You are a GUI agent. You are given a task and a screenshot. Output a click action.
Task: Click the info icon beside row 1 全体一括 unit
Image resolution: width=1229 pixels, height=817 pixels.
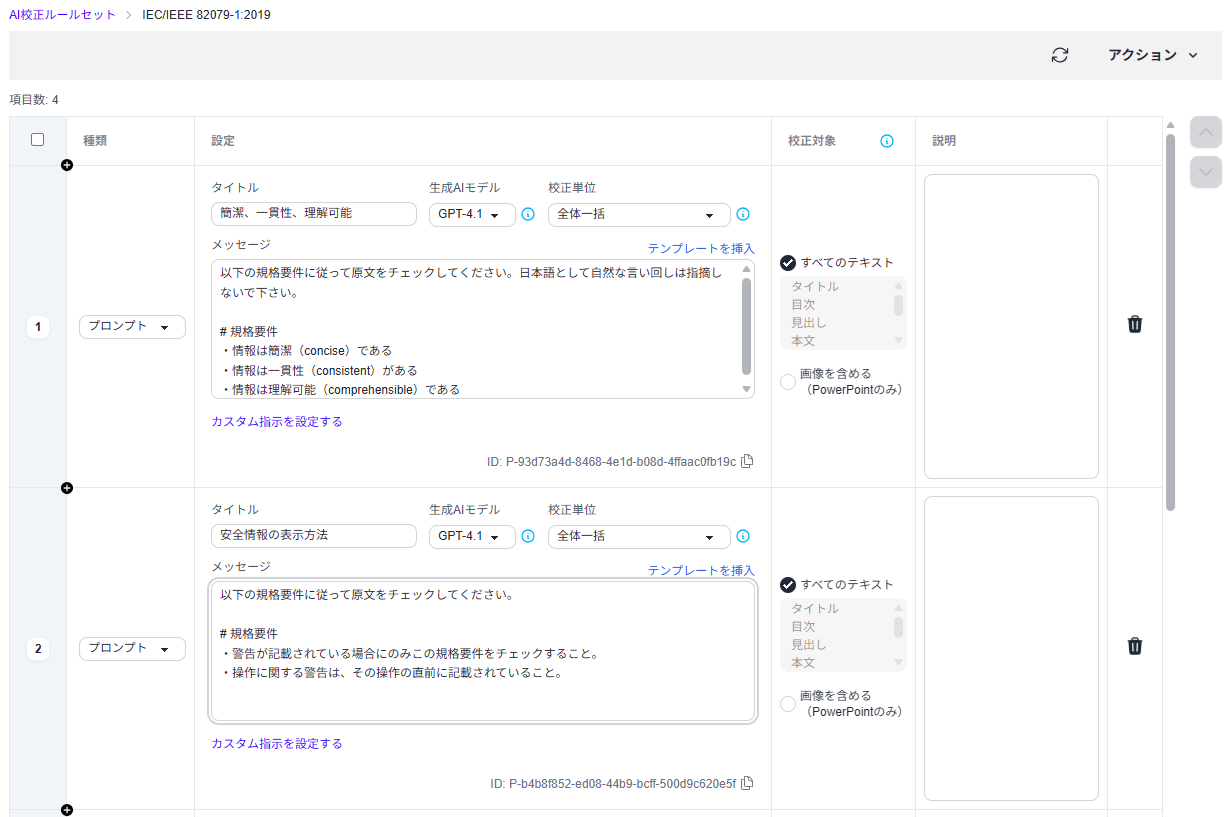tap(743, 214)
